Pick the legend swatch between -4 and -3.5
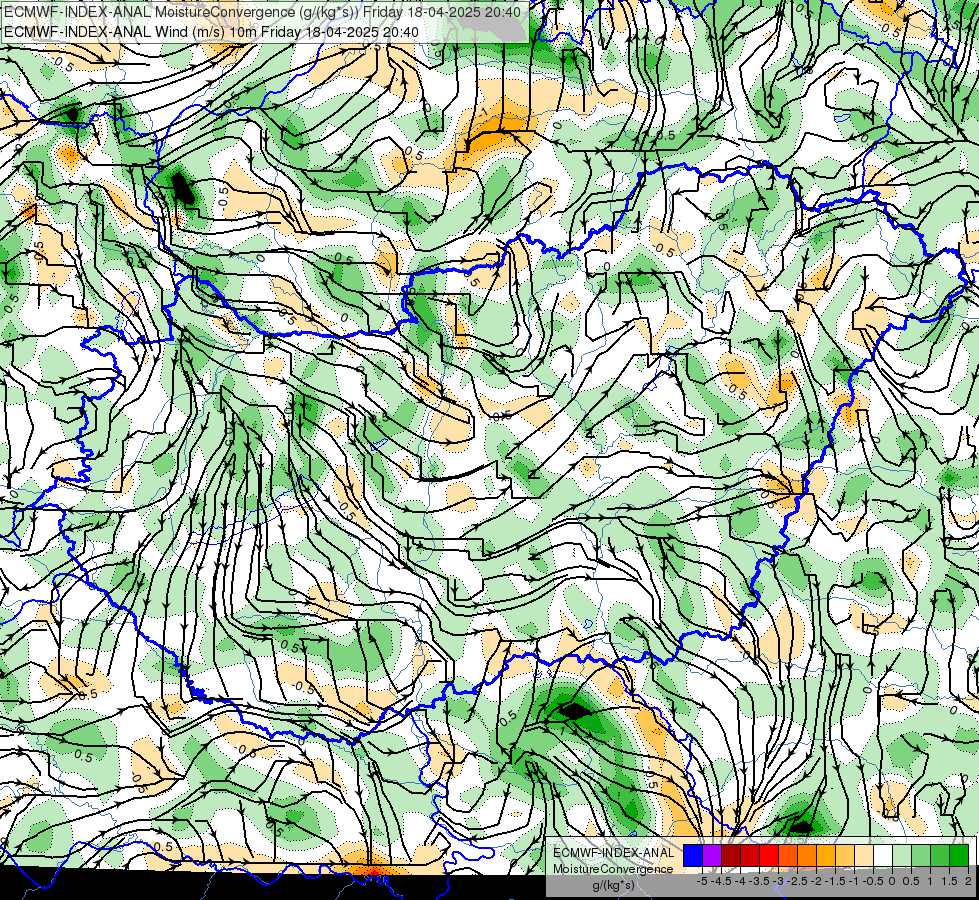The width and height of the screenshot is (979, 900). tap(750, 856)
